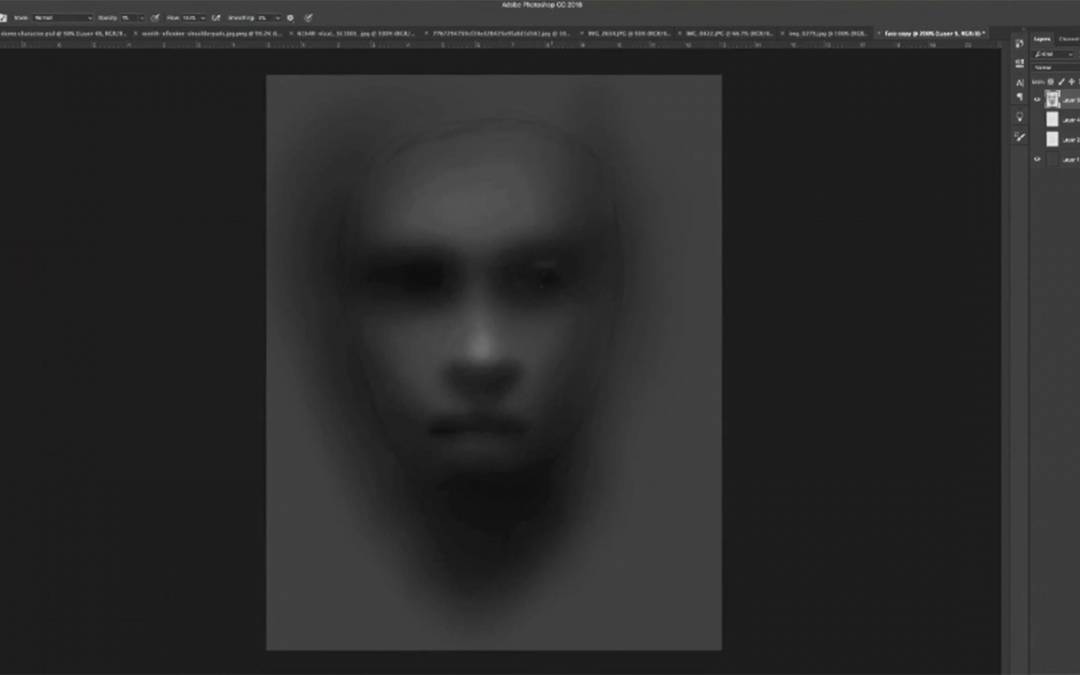
Task: Click the brush tool preset icon
Action: point(5,18)
